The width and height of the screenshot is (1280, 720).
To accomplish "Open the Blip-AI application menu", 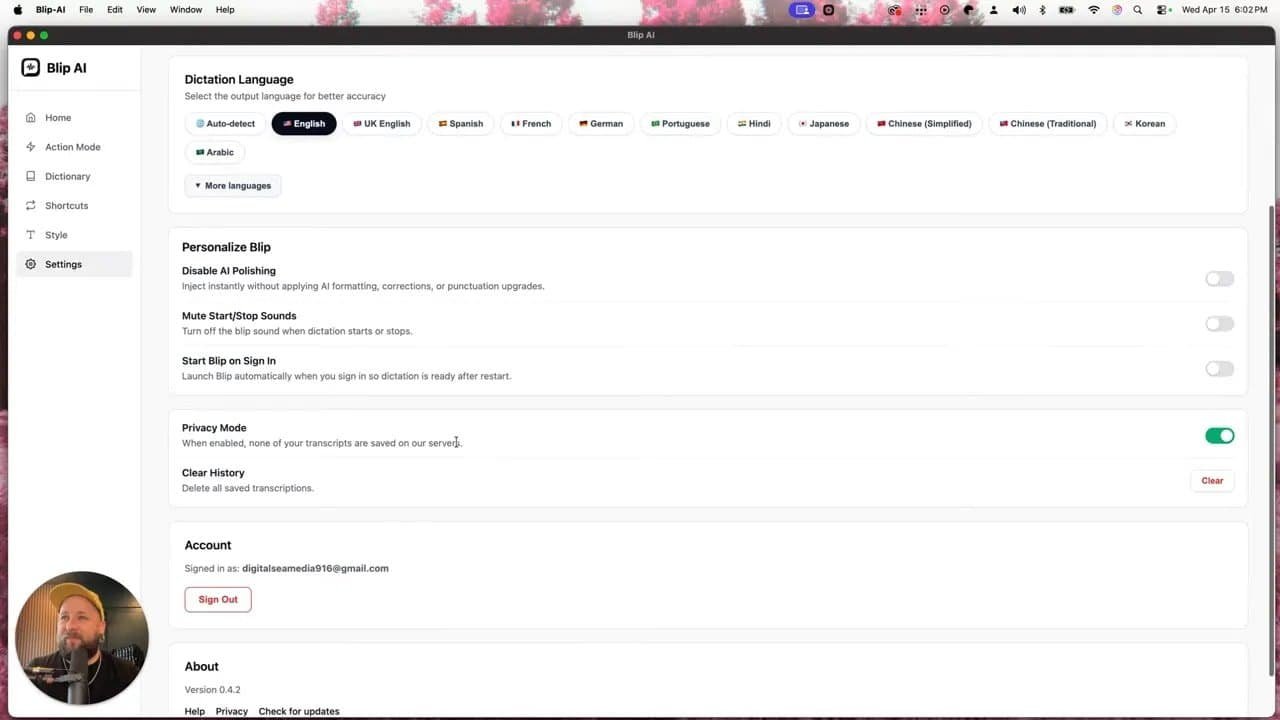I will pyautogui.click(x=50, y=9).
